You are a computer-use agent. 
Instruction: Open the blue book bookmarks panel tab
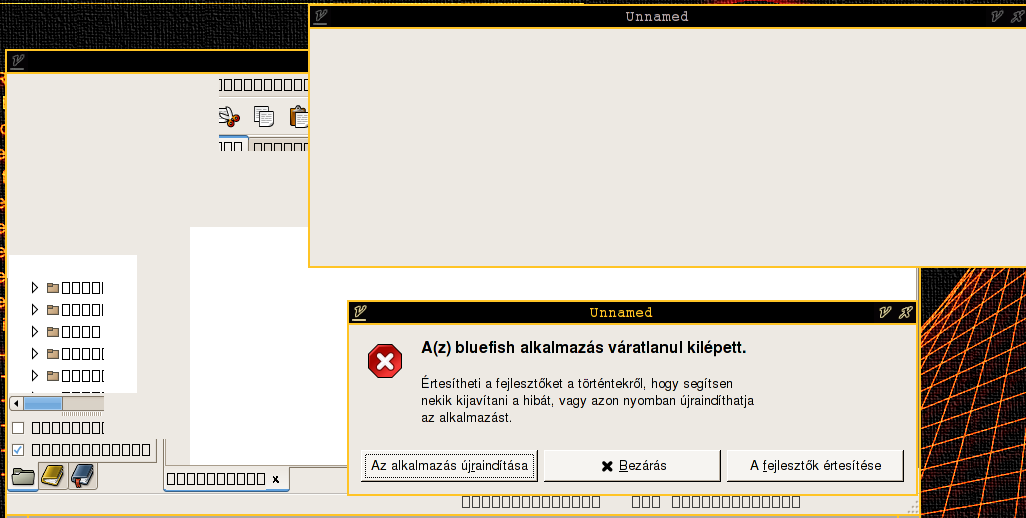82,476
